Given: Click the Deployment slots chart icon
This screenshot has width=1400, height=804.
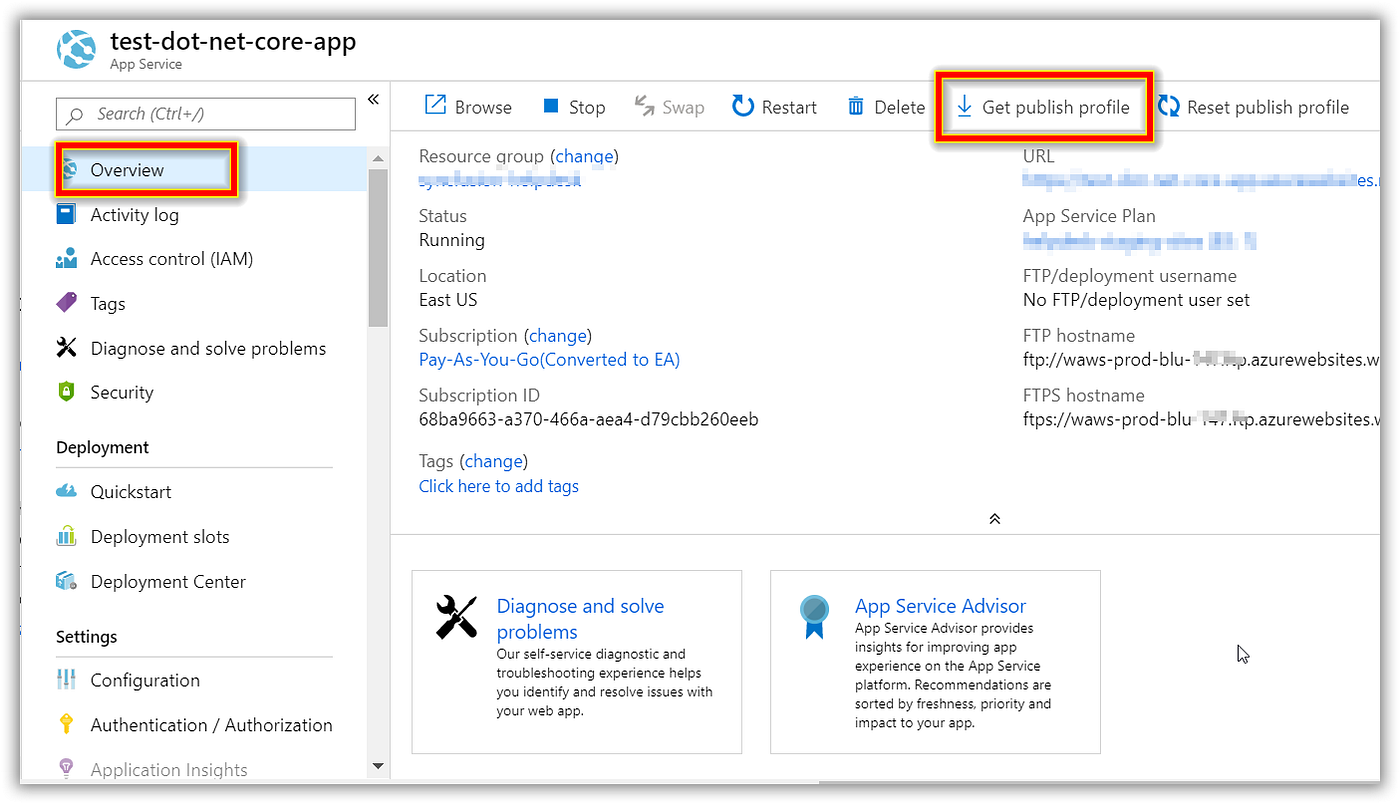Looking at the screenshot, I should pos(66,536).
